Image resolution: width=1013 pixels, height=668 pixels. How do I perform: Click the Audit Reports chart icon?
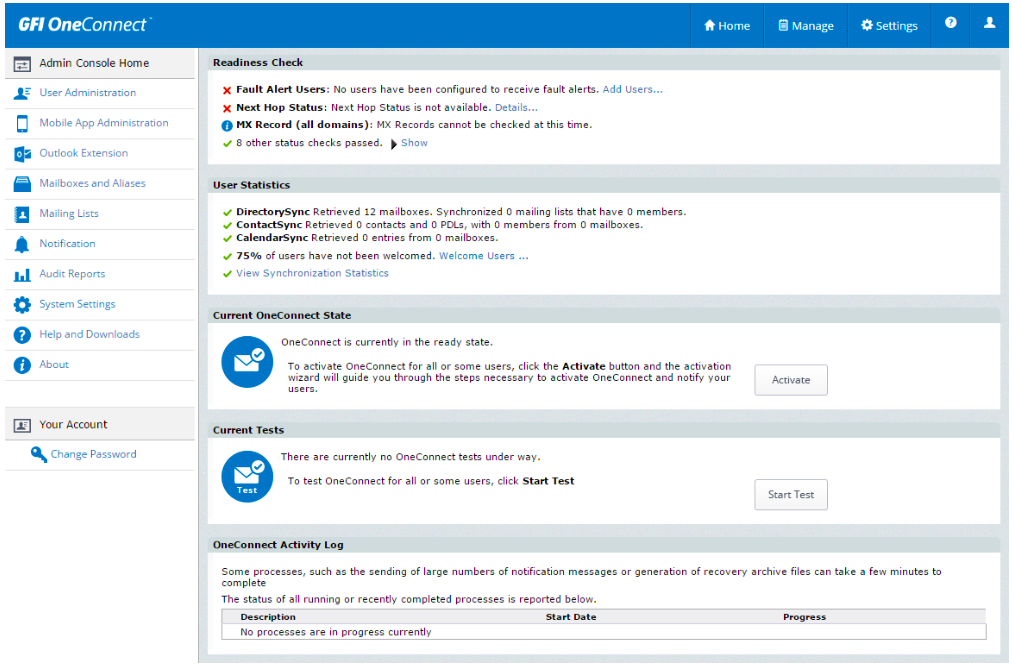pyautogui.click(x=22, y=275)
